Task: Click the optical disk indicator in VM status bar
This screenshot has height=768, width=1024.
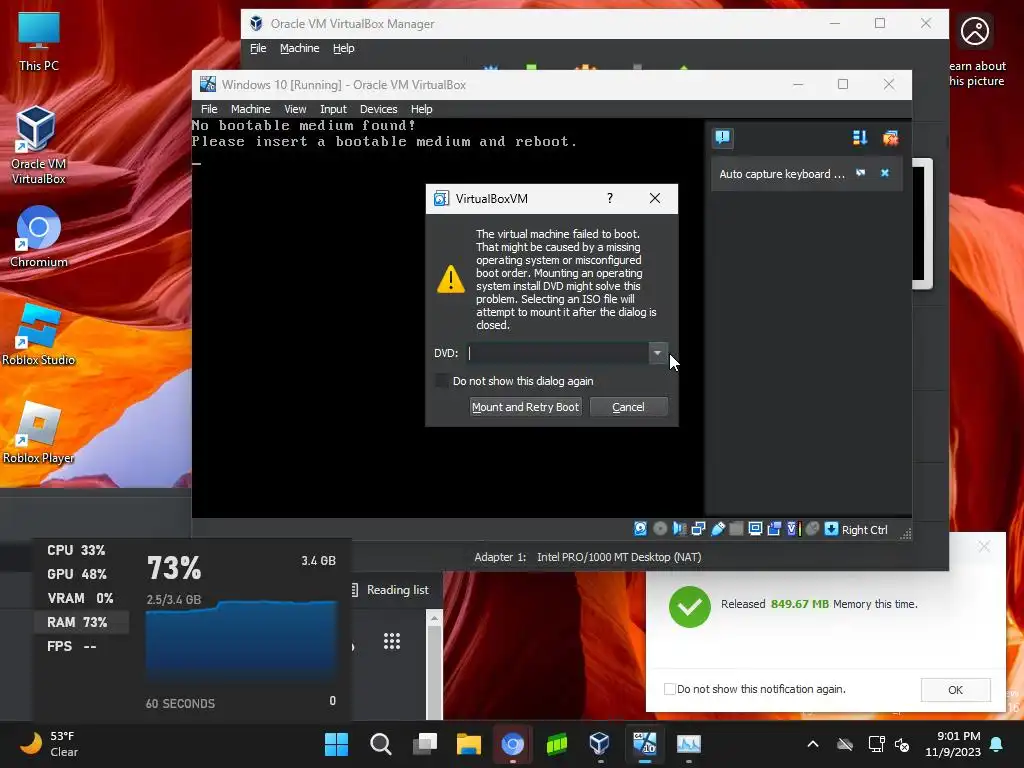Action: tap(660, 529)
